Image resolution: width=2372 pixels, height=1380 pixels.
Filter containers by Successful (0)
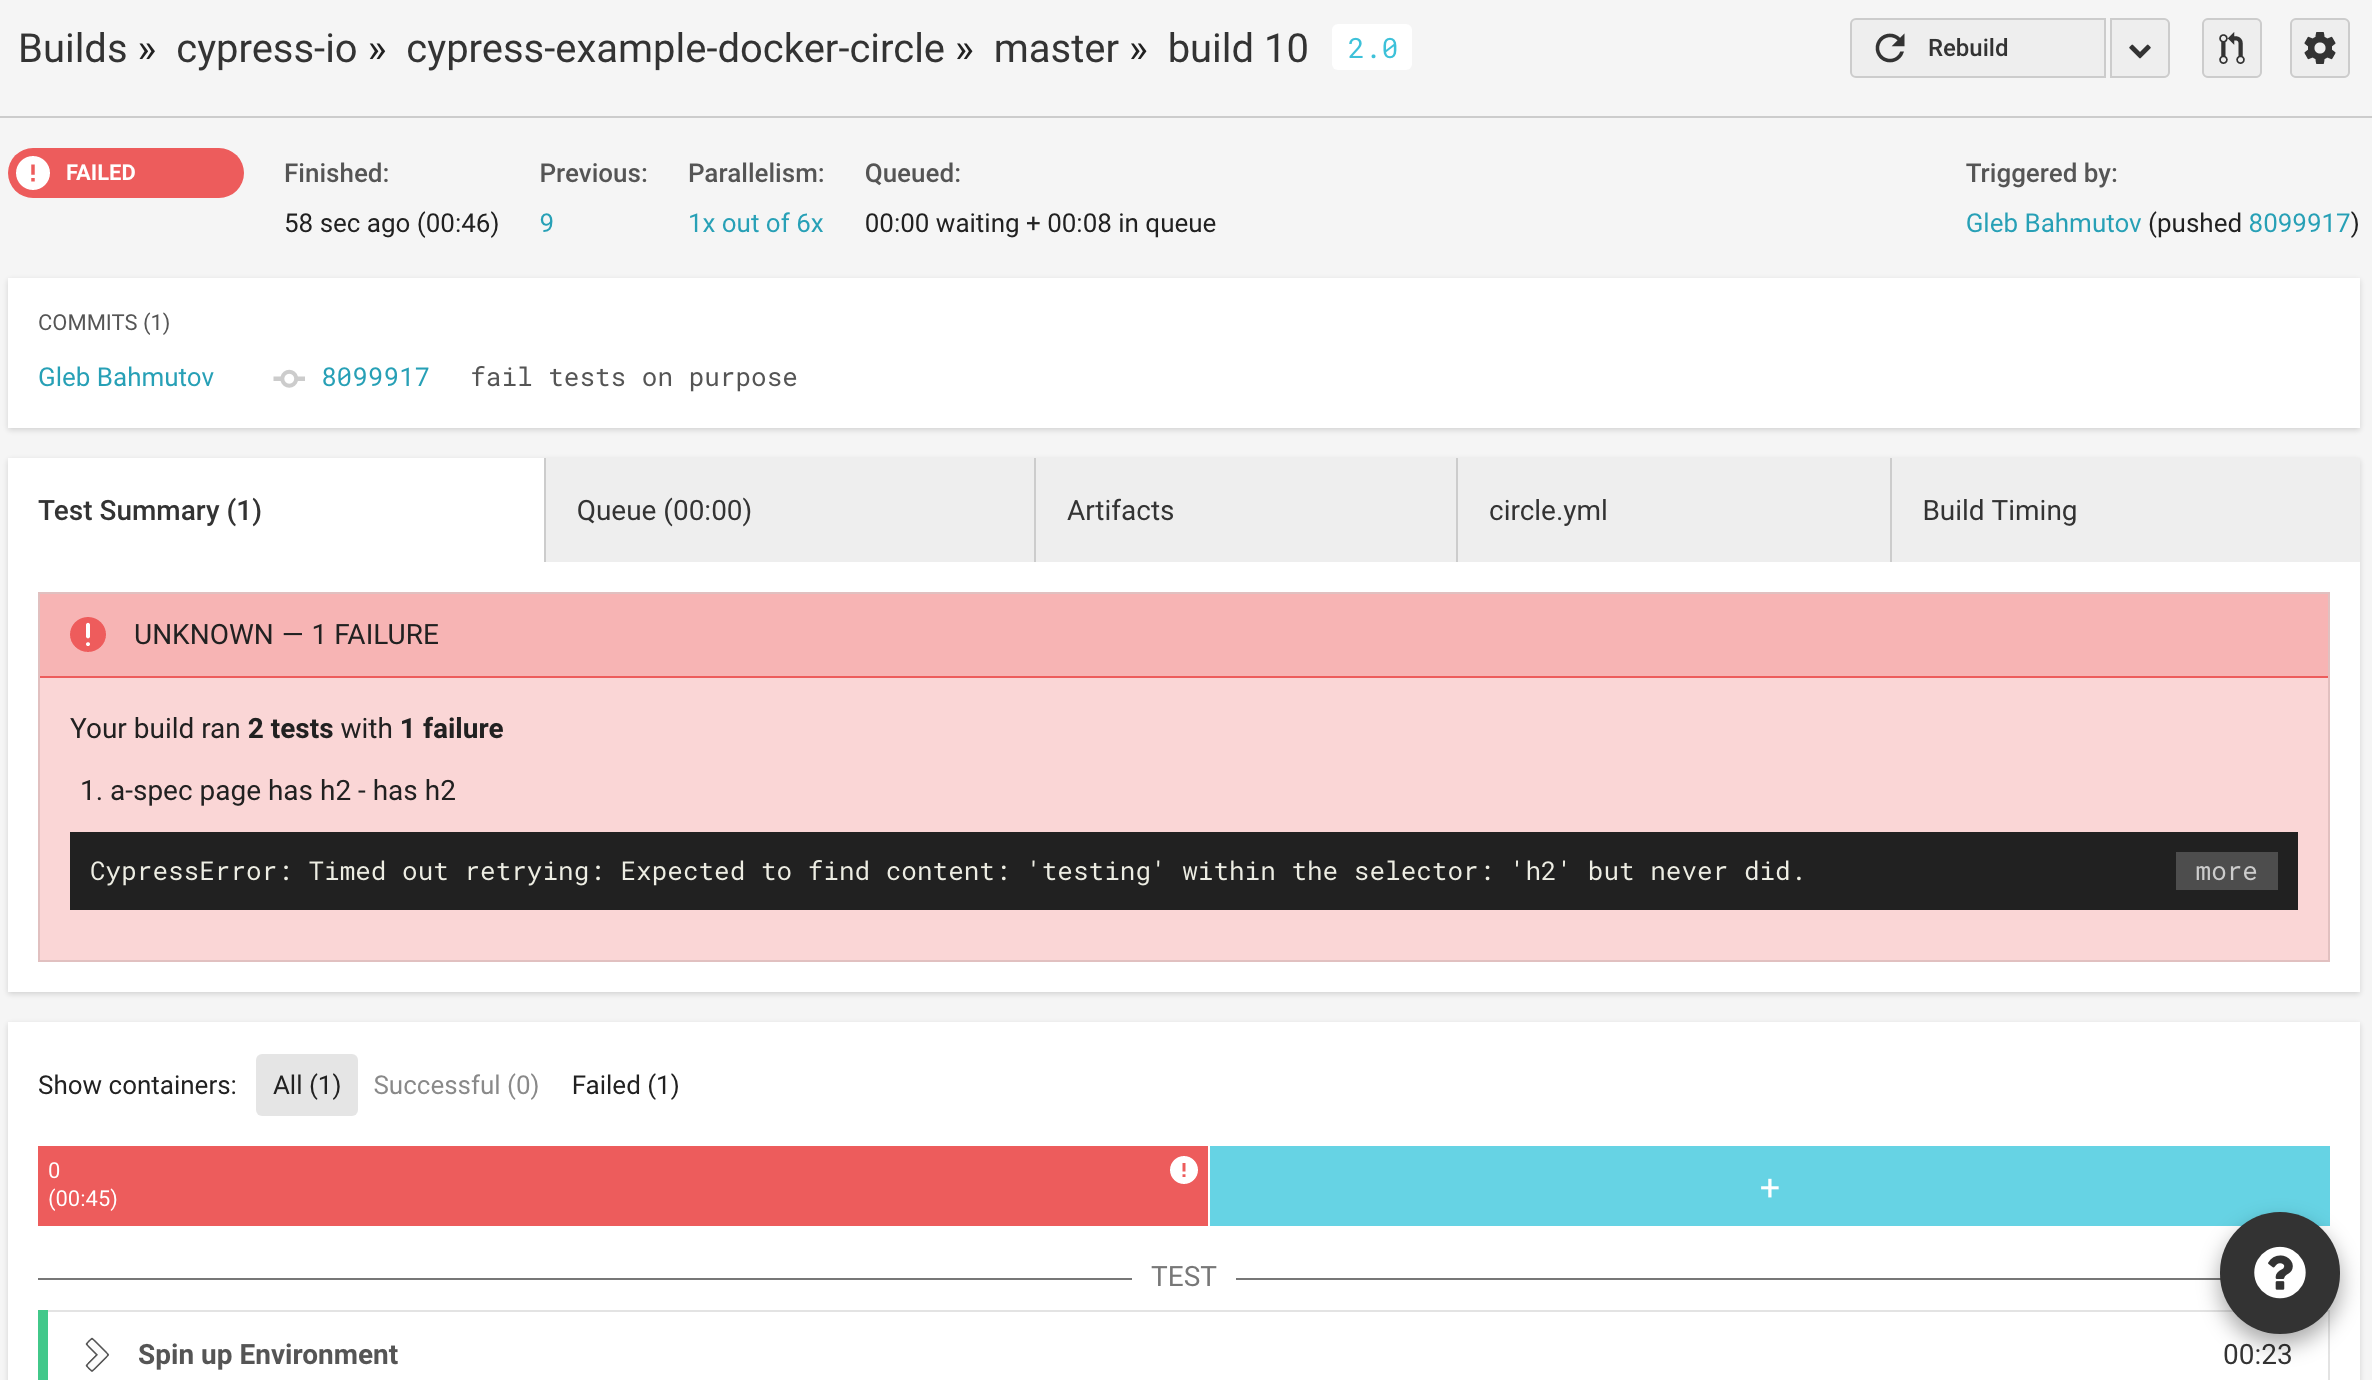point(456,1085)
